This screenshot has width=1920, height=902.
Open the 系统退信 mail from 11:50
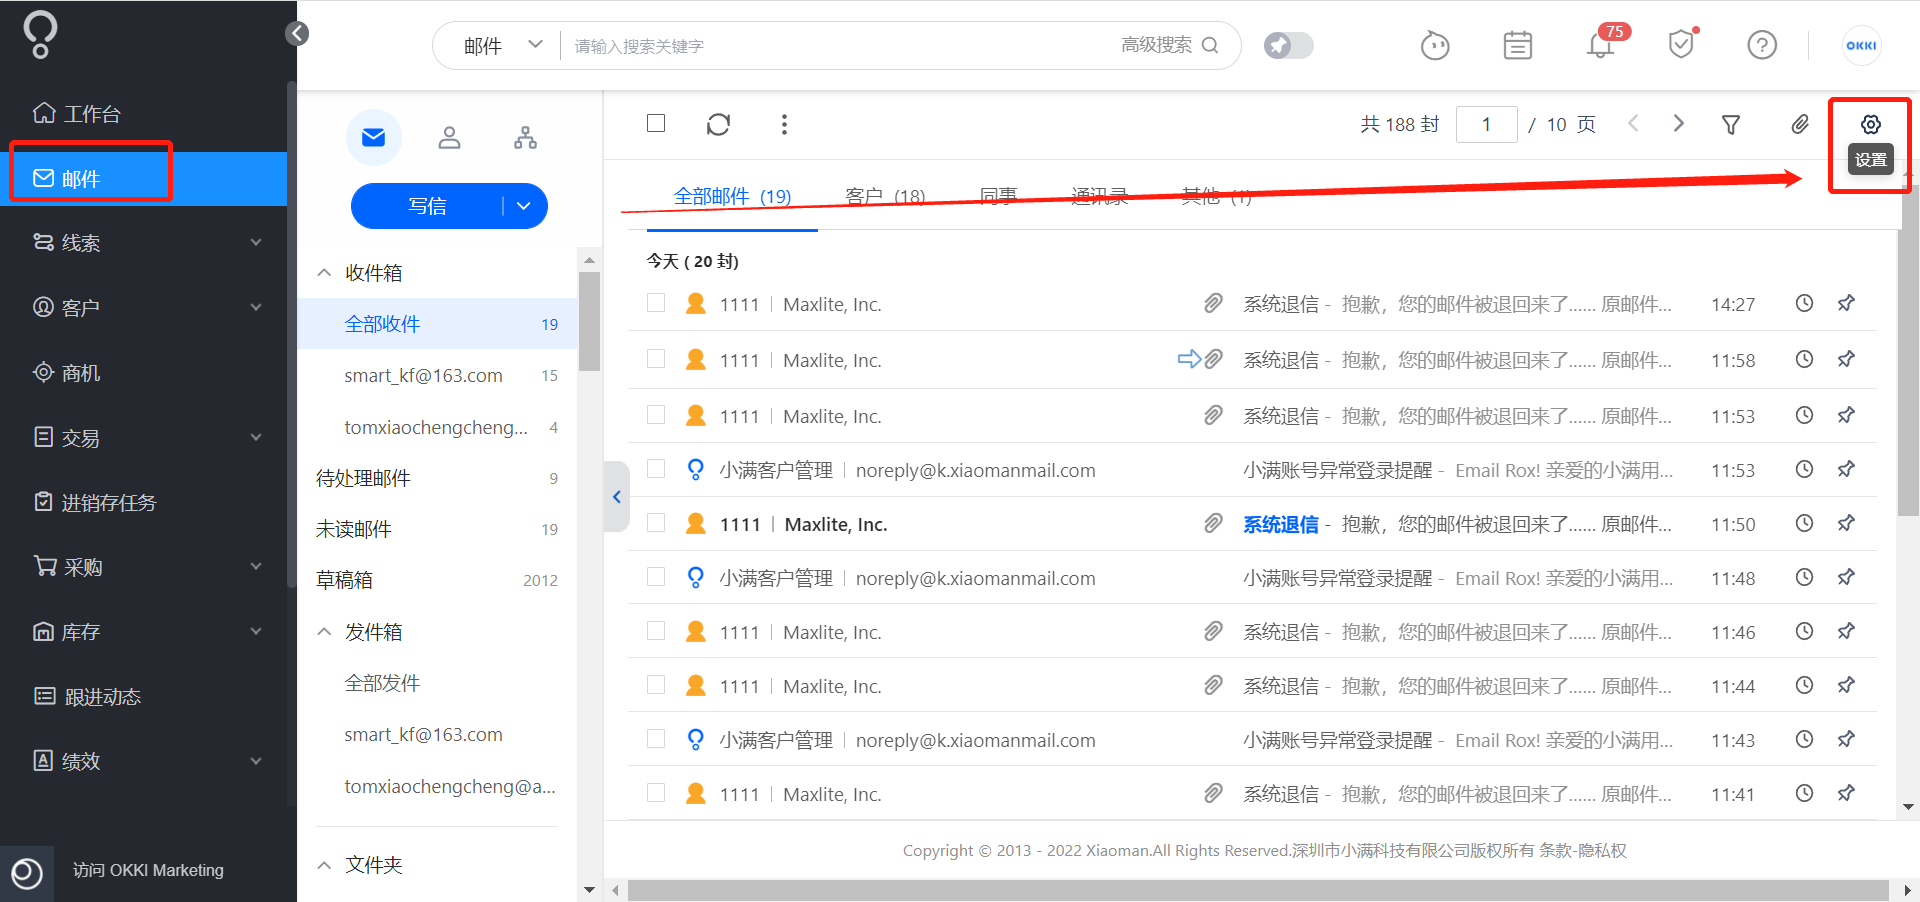(1280, 524)
